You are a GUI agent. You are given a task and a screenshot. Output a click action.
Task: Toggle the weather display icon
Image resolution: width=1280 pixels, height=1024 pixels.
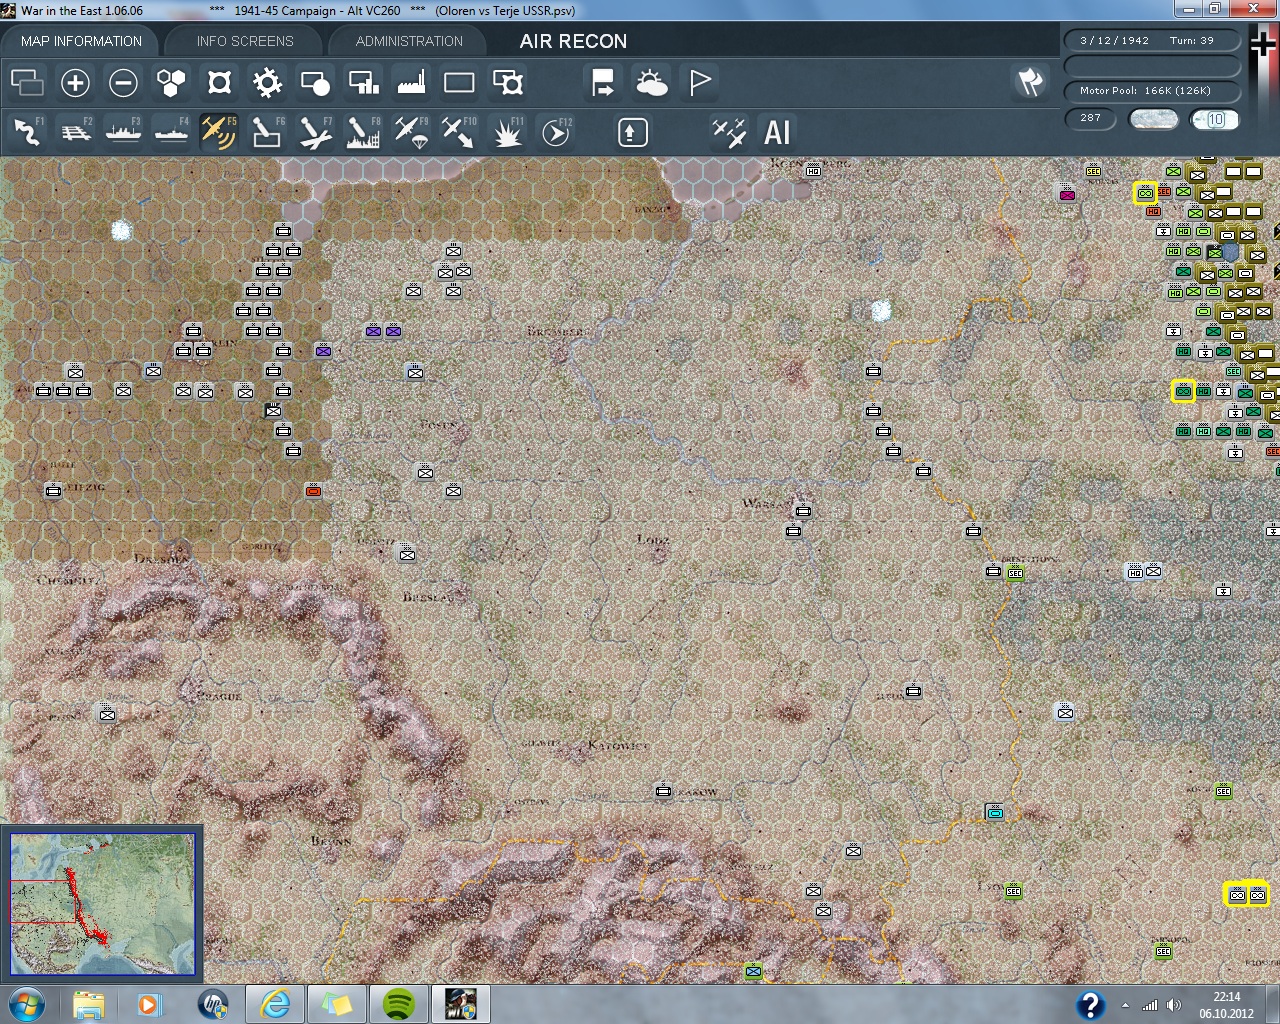(652, 82)
